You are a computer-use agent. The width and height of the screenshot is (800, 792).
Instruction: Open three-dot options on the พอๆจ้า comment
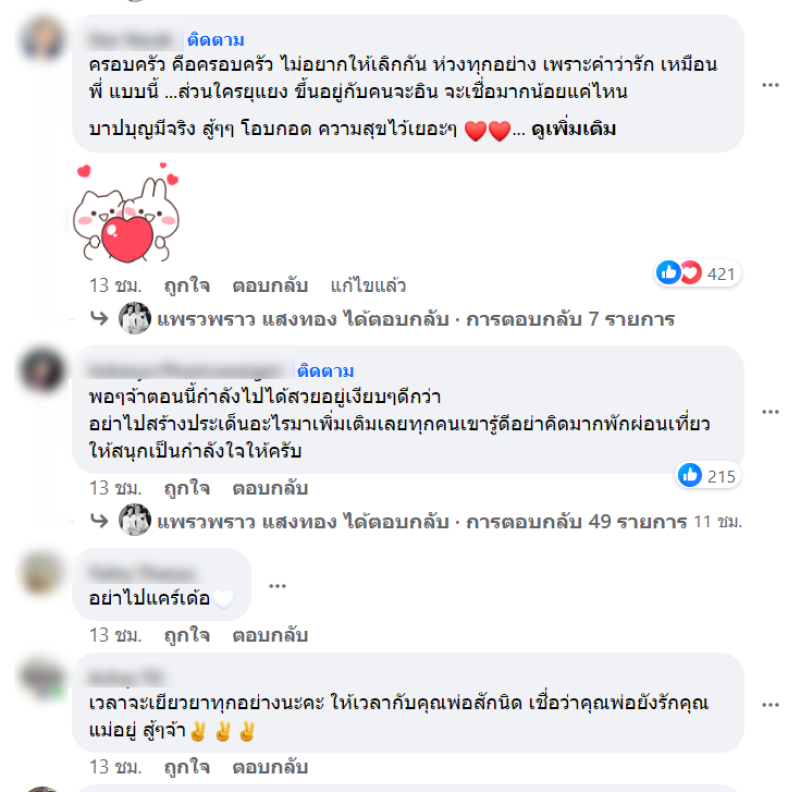[770, 411]
